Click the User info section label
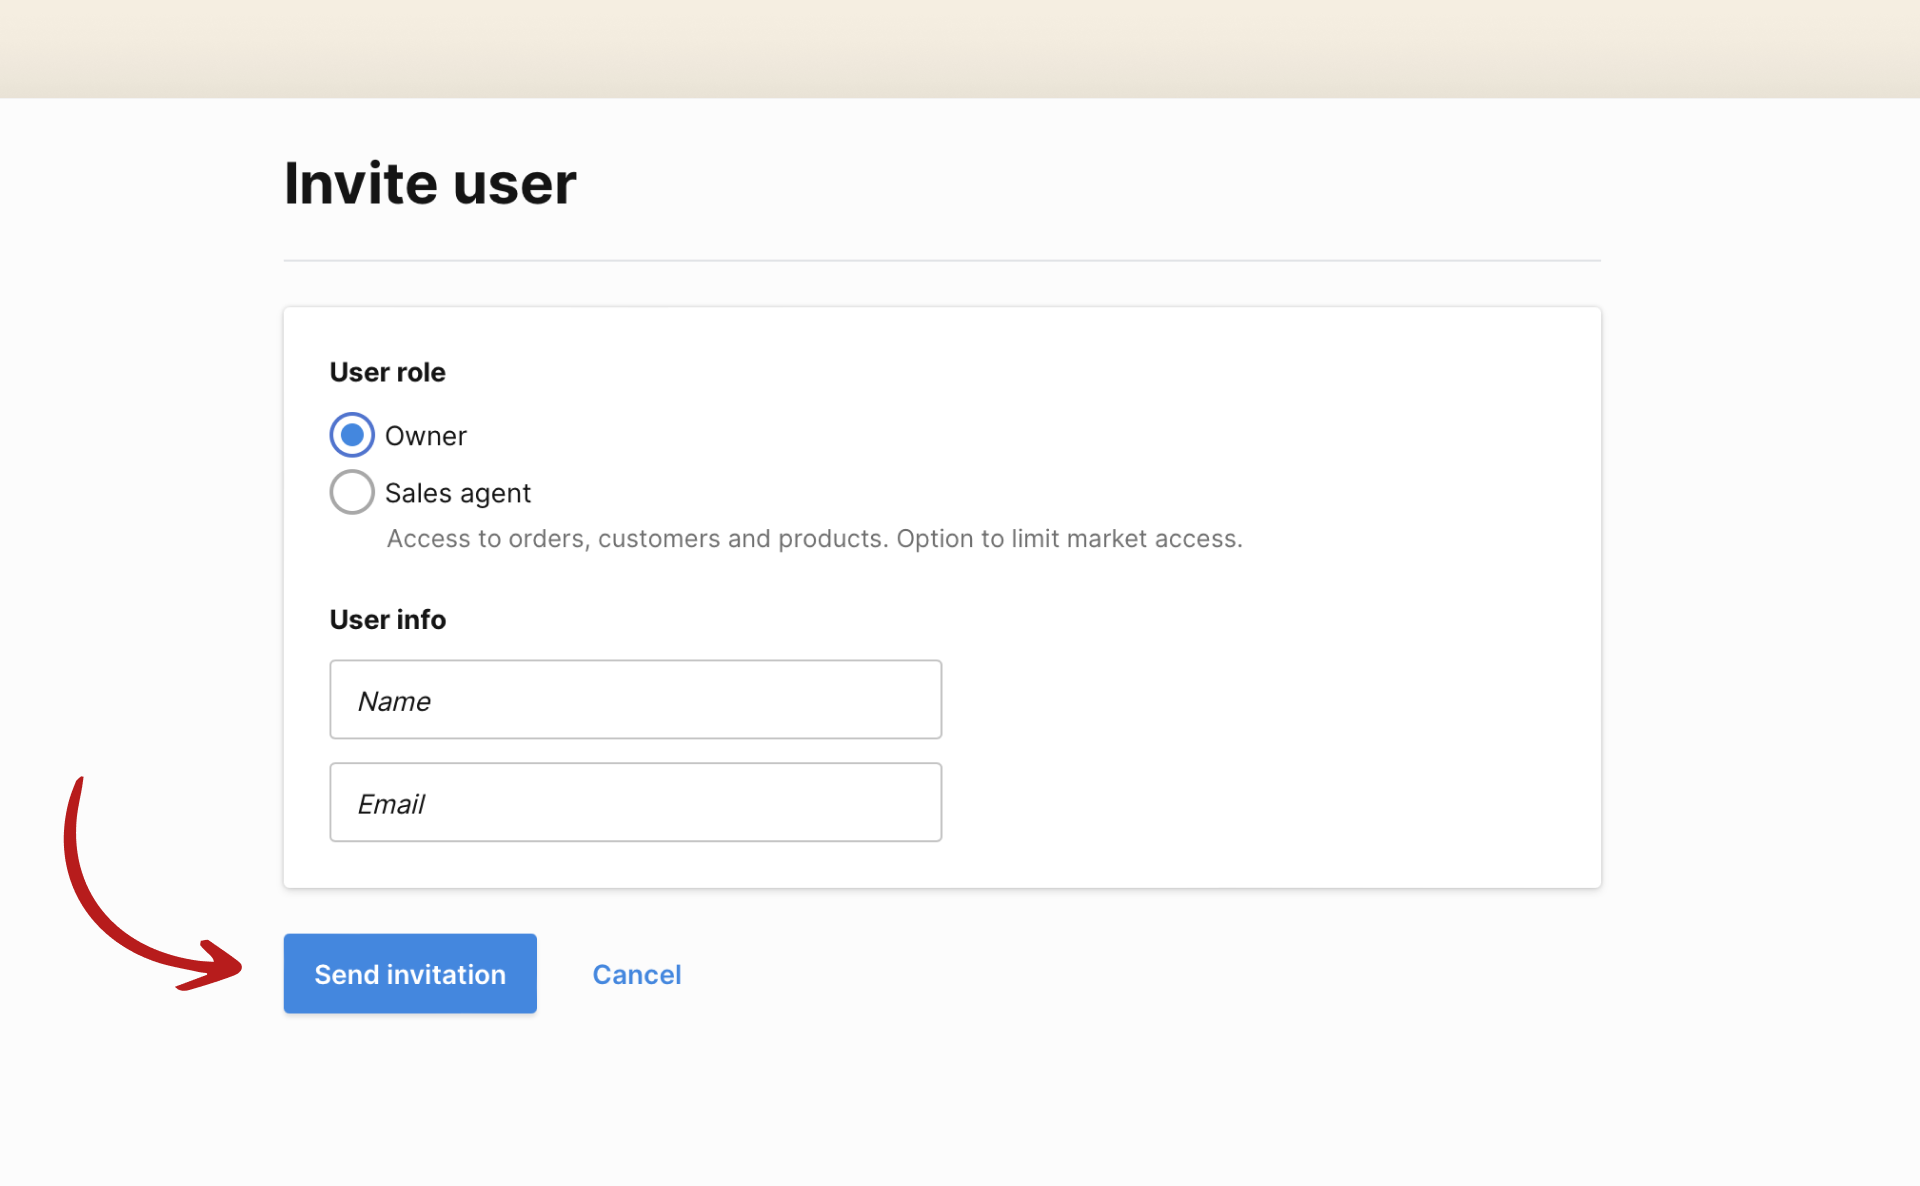1920x1186 pixels. click(x=387, y=619)
